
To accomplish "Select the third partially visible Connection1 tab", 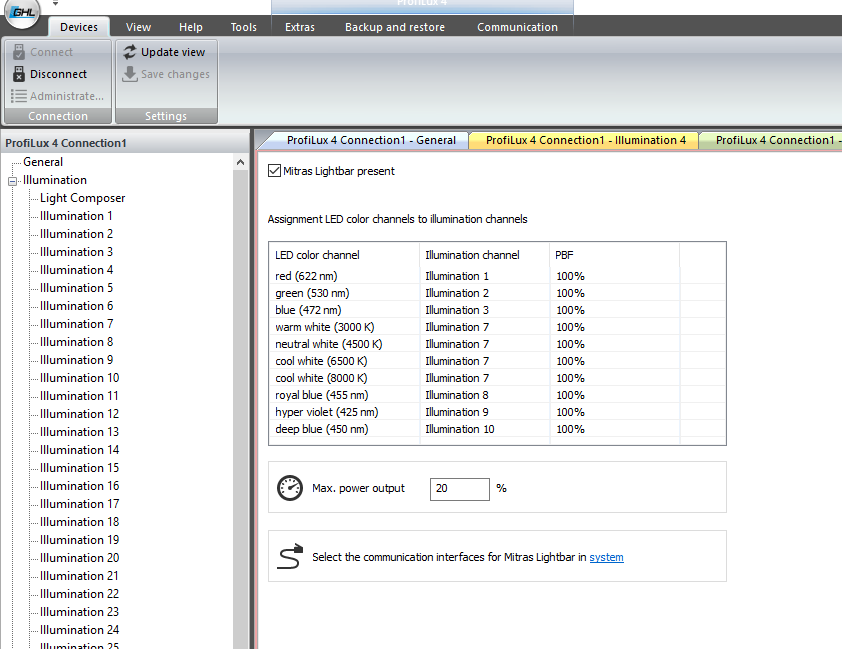I will click(773, 140).
